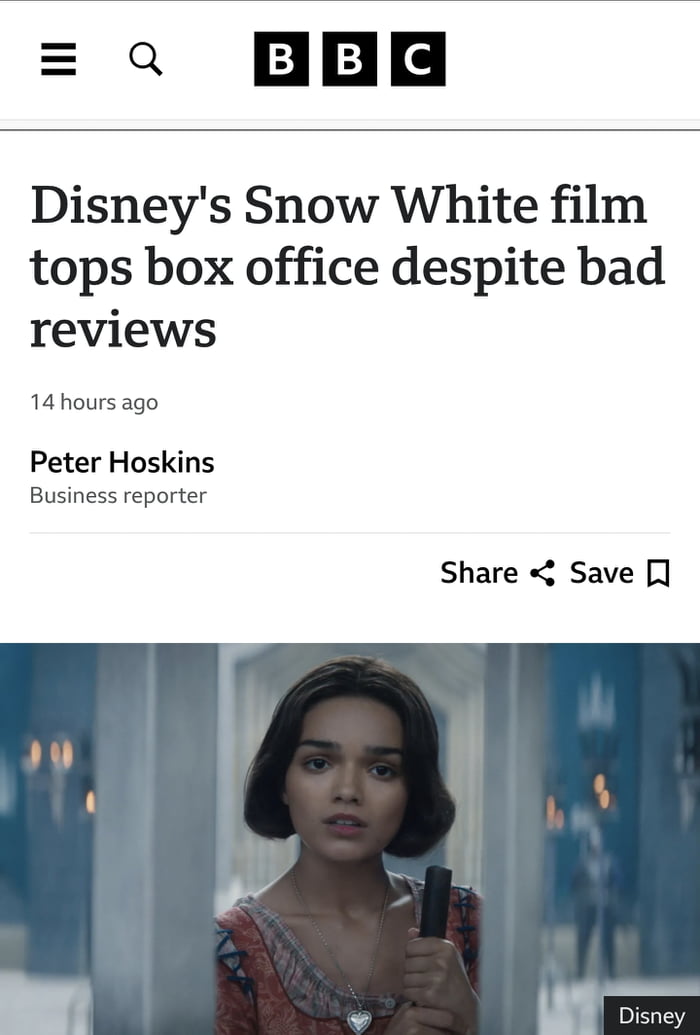Click the Snow White article headline
This screenshot has width=700, height=1035.
347,266
